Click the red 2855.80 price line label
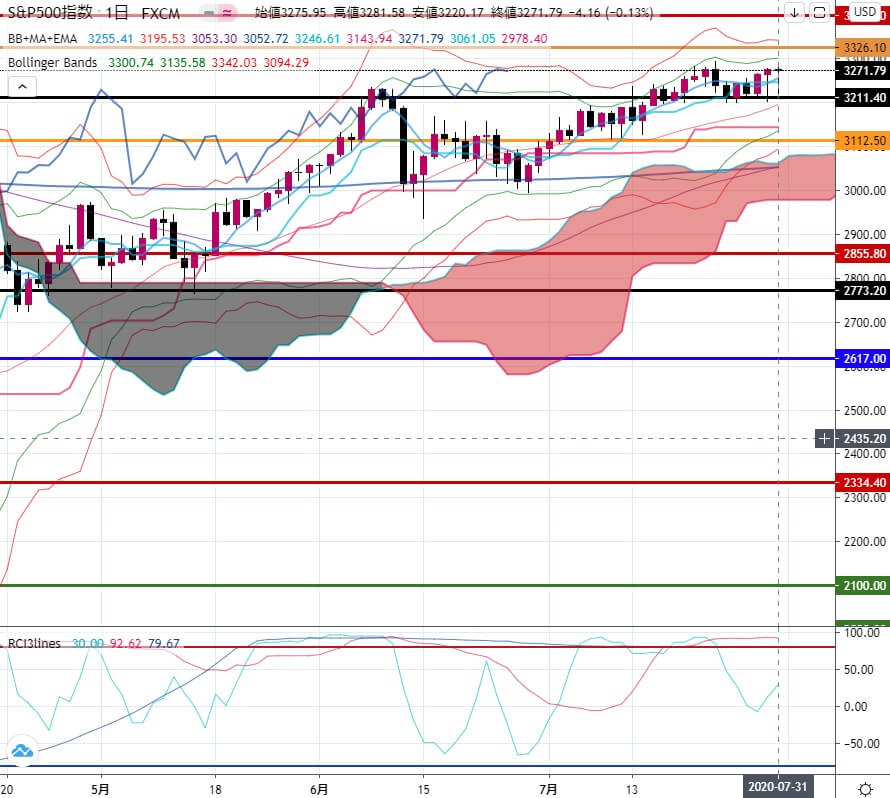Viewport: 890px width, 798px height. pos(863,254)
